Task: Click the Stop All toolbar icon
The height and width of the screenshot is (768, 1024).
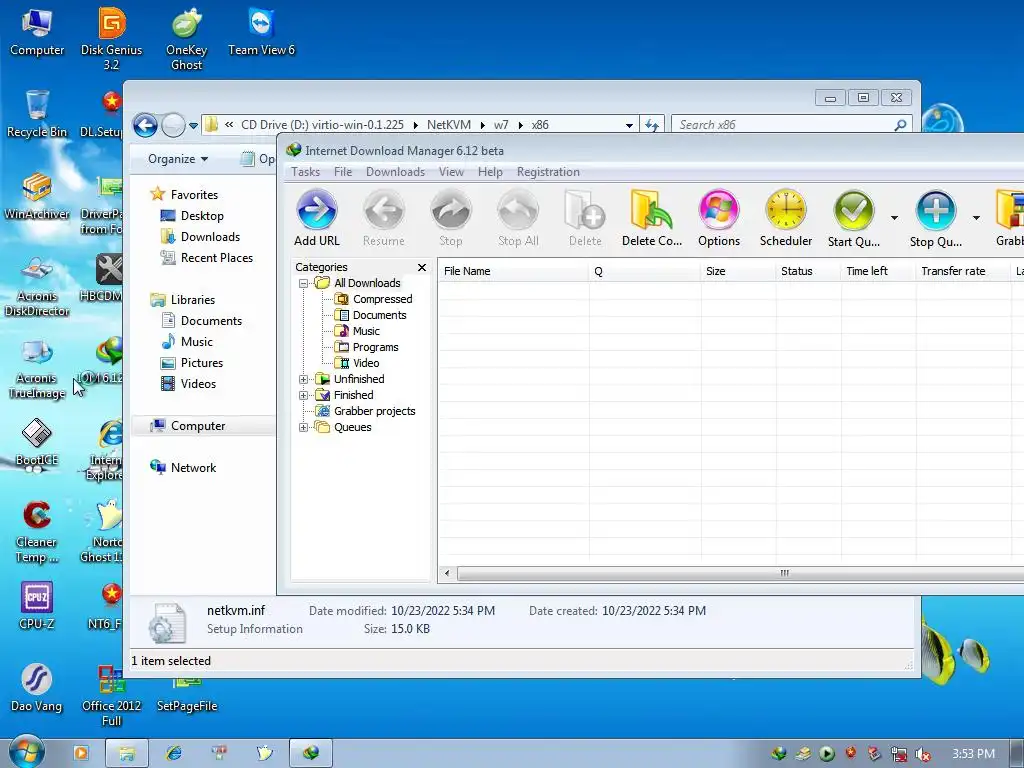Action: point(518,218)
